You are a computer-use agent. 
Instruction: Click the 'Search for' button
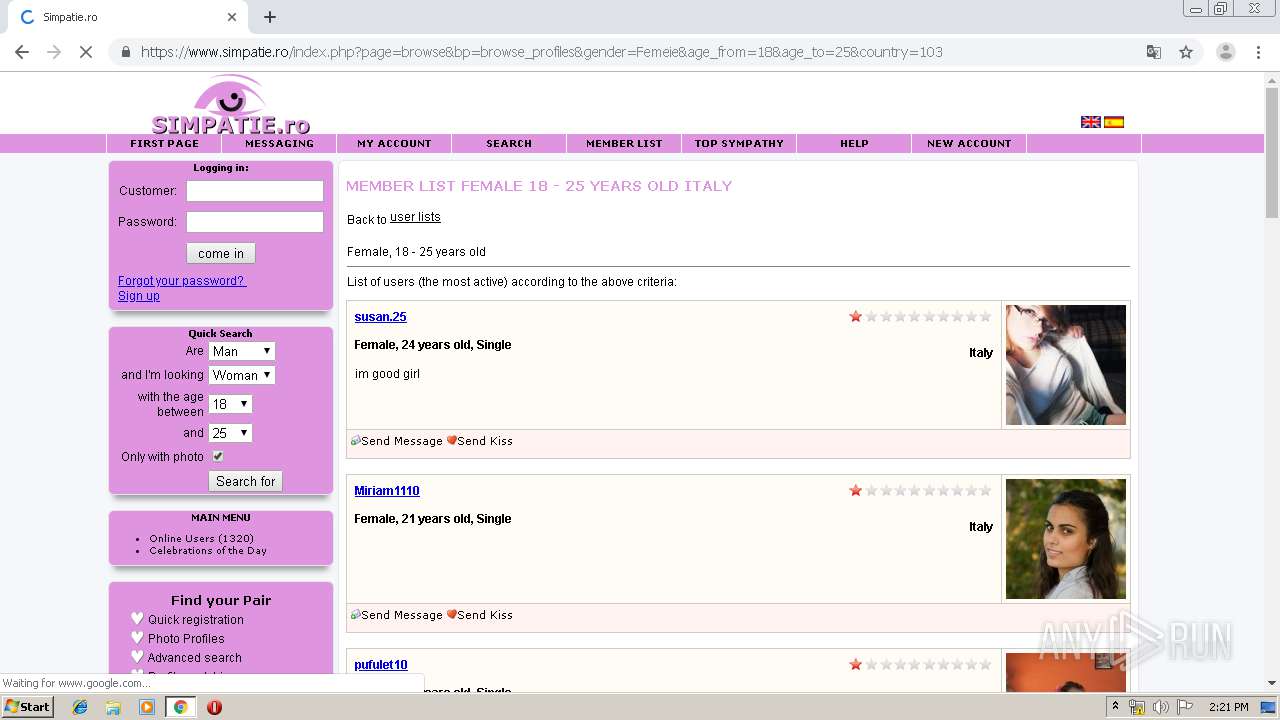tap(245, 481)
